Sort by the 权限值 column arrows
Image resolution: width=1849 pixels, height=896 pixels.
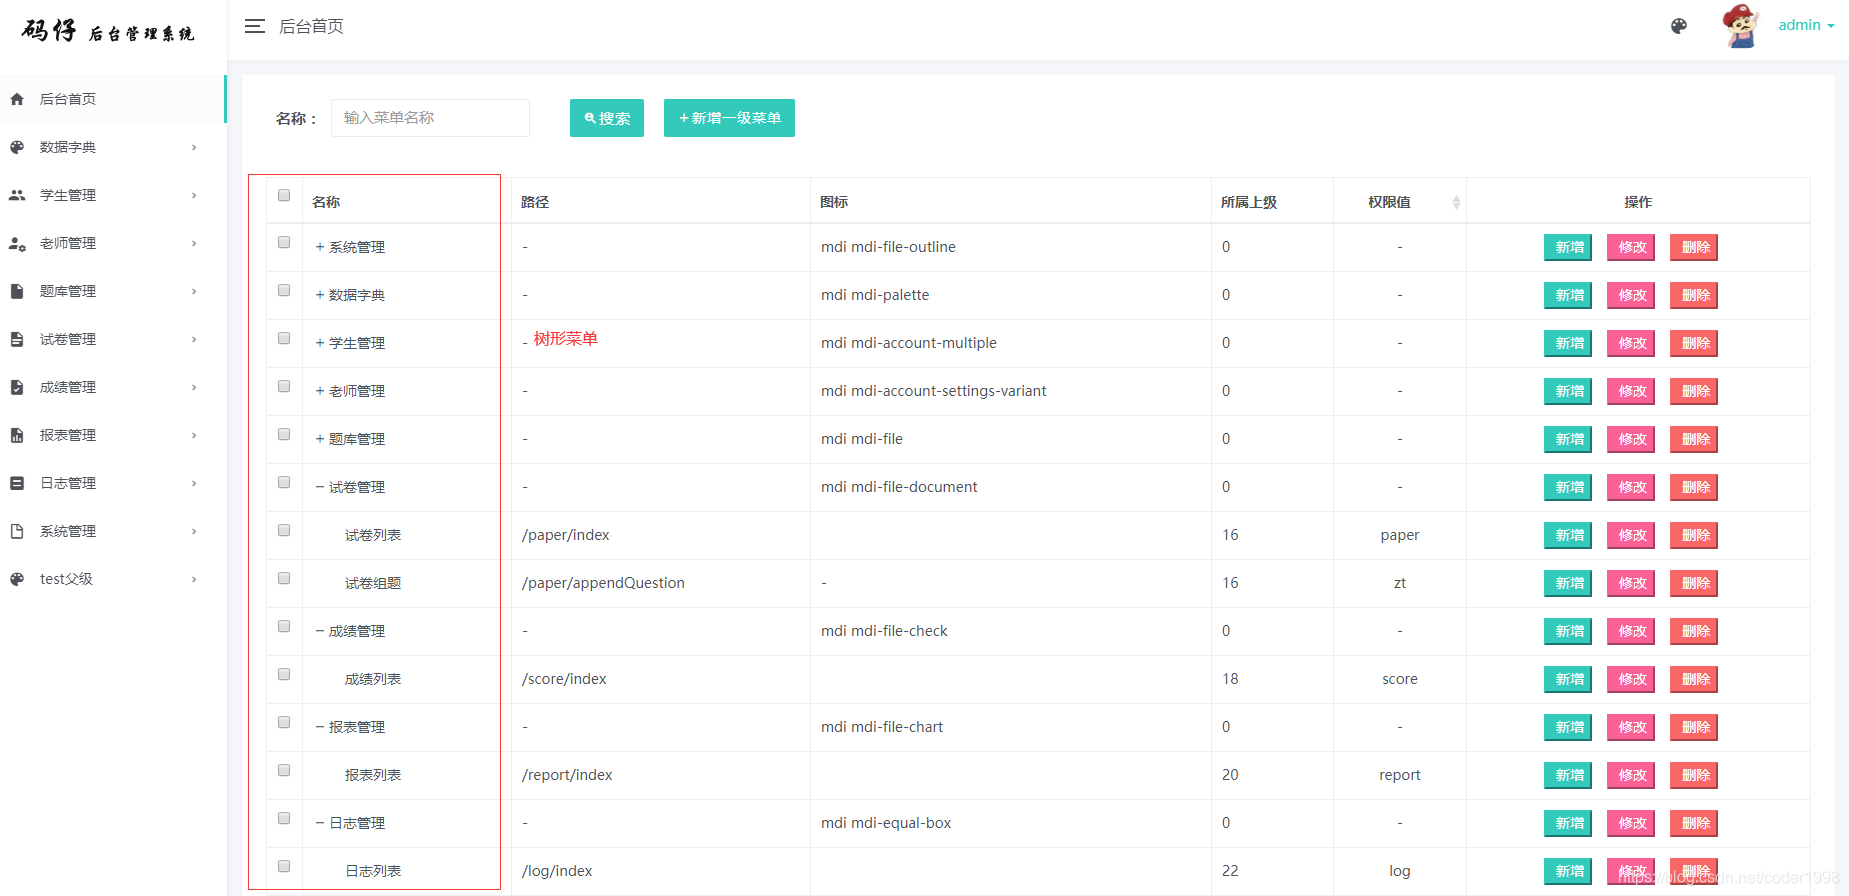tap(1456, 202)
